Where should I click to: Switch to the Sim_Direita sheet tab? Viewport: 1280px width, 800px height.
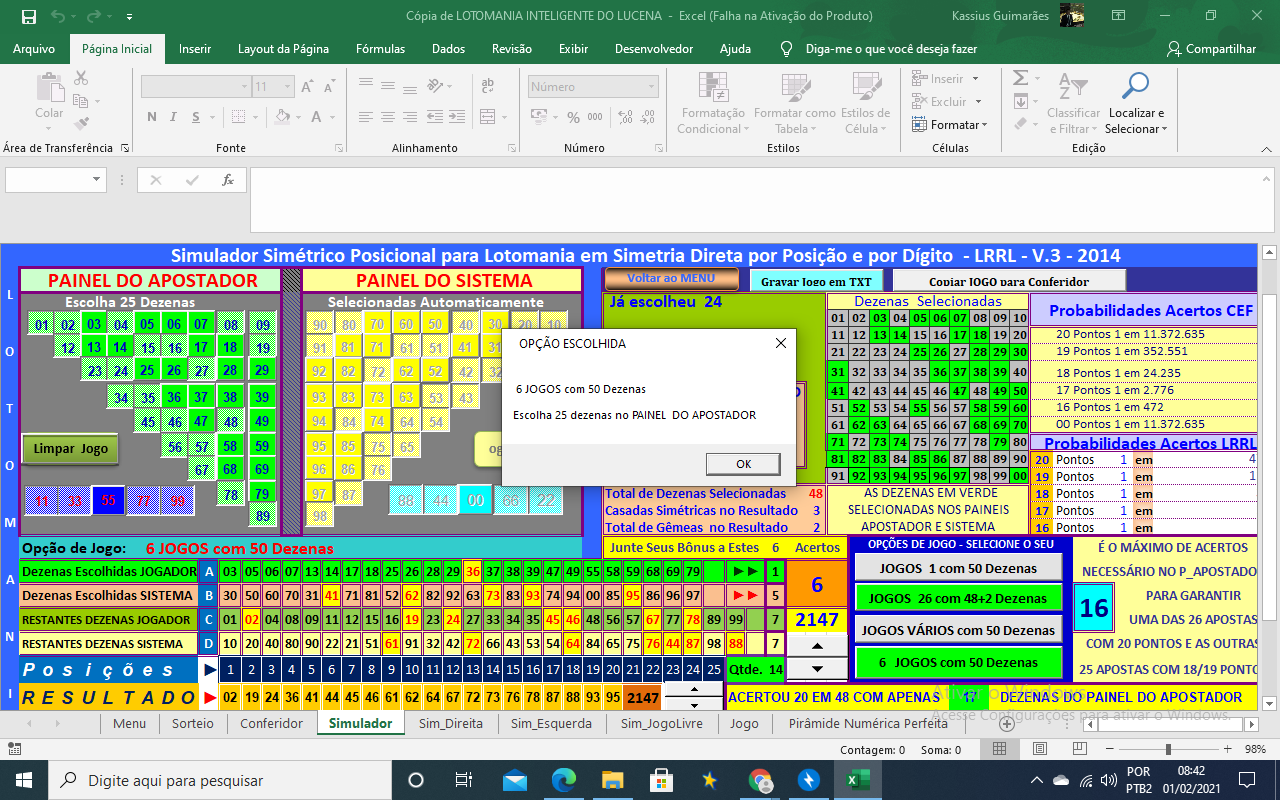[x=450, y=723]
